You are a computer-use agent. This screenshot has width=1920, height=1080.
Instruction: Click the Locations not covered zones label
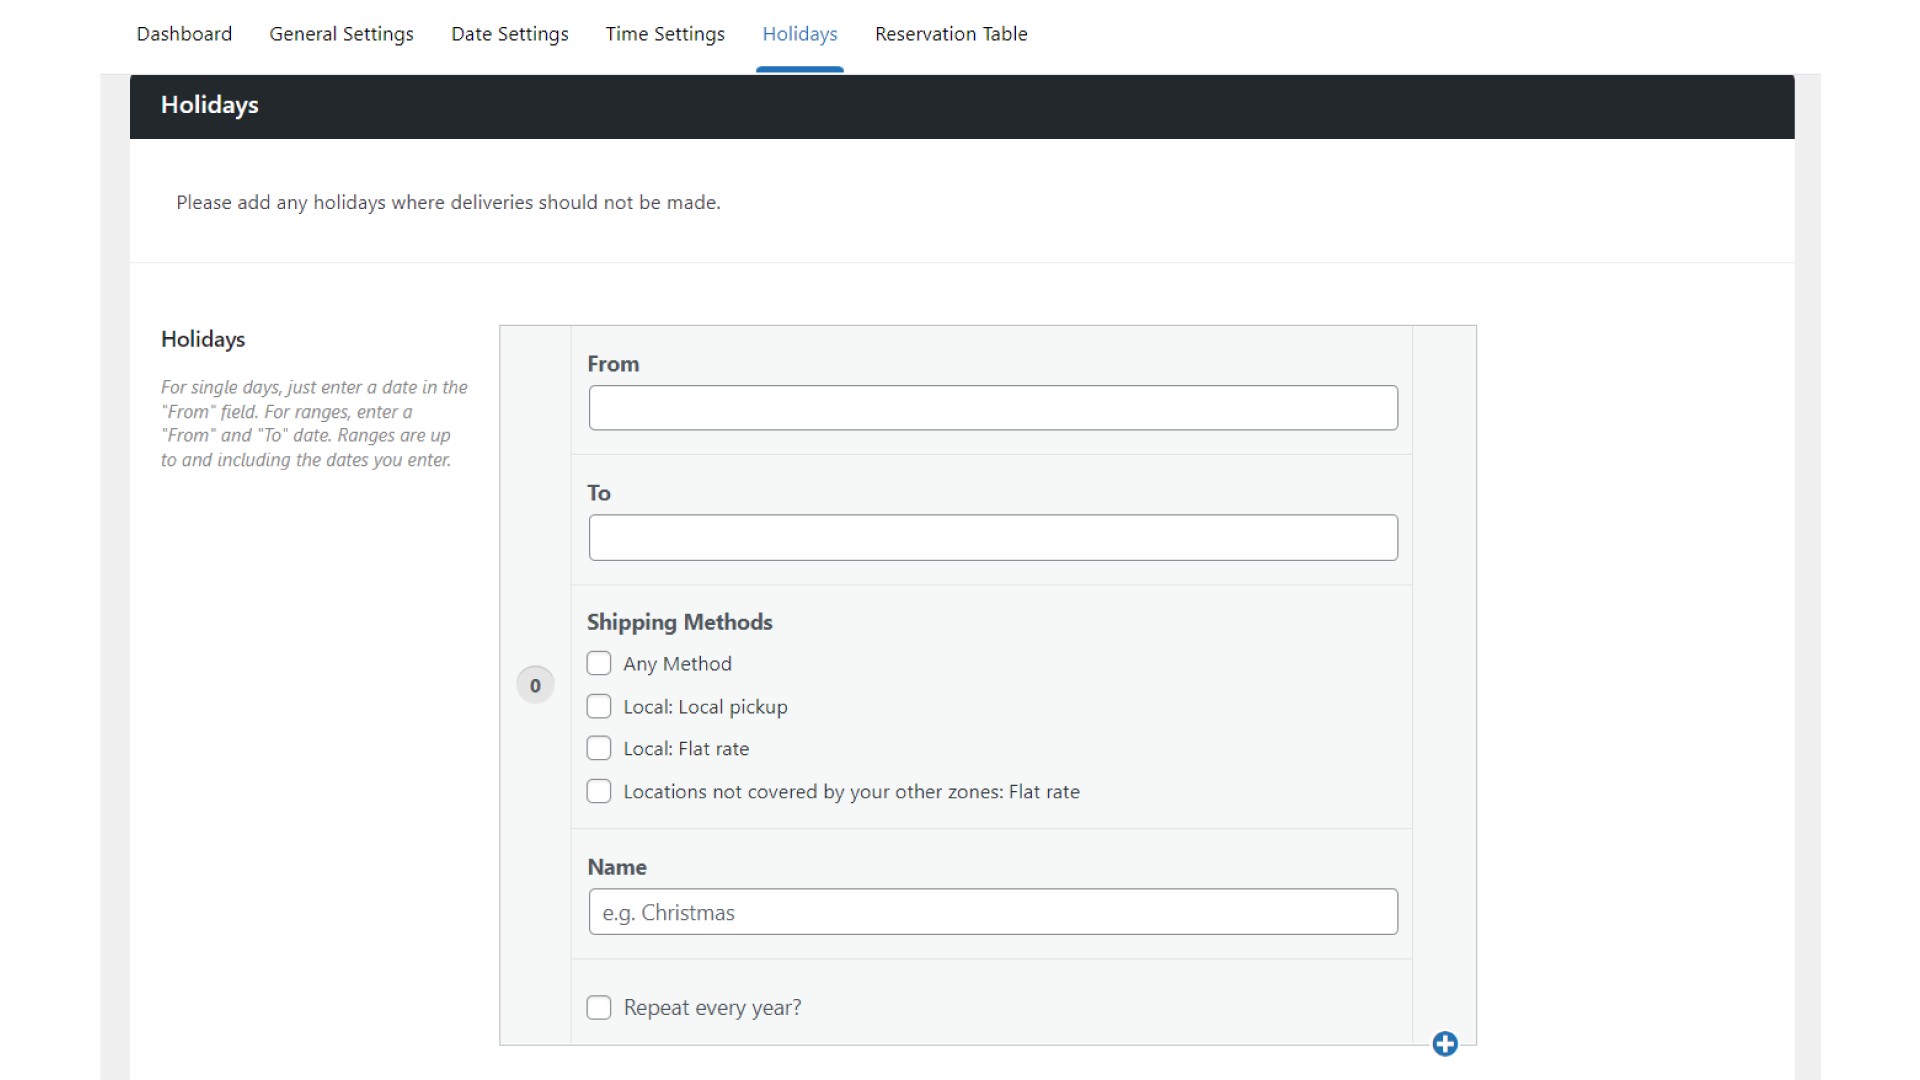click(x=851, y=792)
